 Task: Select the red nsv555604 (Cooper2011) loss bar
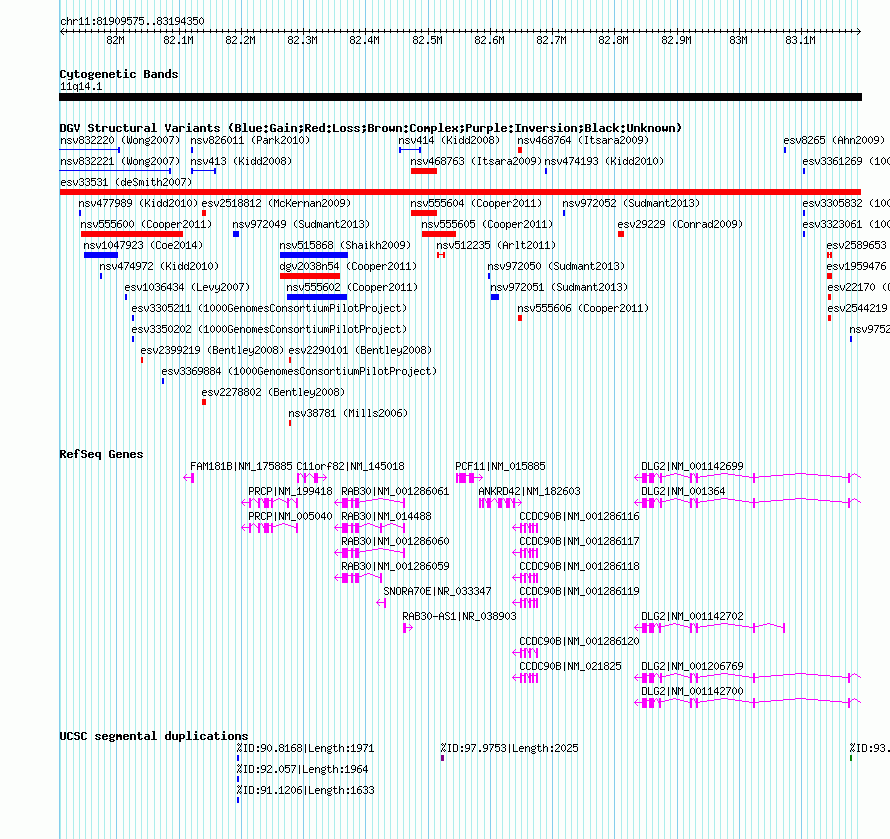(x=423, y=213)
